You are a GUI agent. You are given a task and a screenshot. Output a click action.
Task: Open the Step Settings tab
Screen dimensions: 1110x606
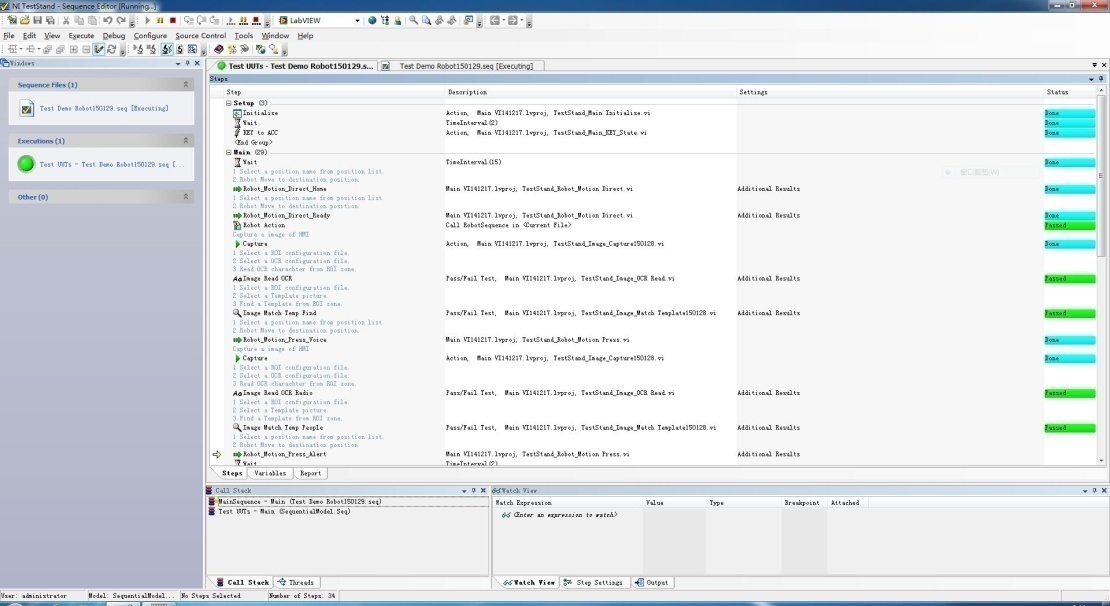coord(593,583)
